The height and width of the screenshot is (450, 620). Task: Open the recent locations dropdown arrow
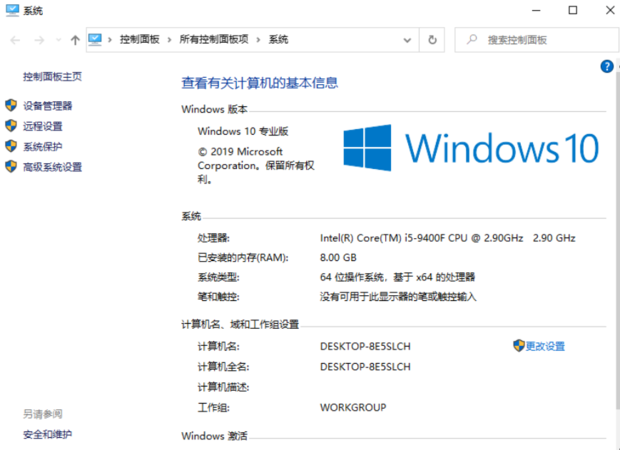click(59, 40)
